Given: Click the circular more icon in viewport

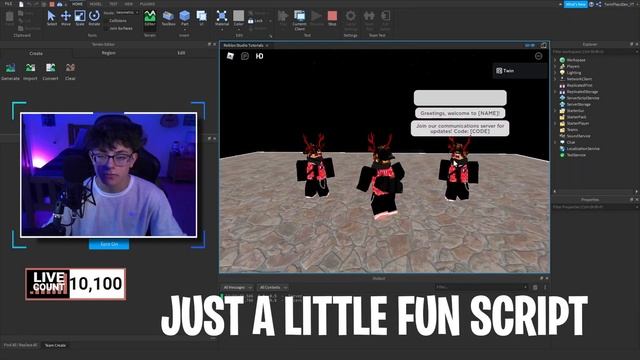Looking at the screenshot, I should pyautogui.click(x=538, y=56).
